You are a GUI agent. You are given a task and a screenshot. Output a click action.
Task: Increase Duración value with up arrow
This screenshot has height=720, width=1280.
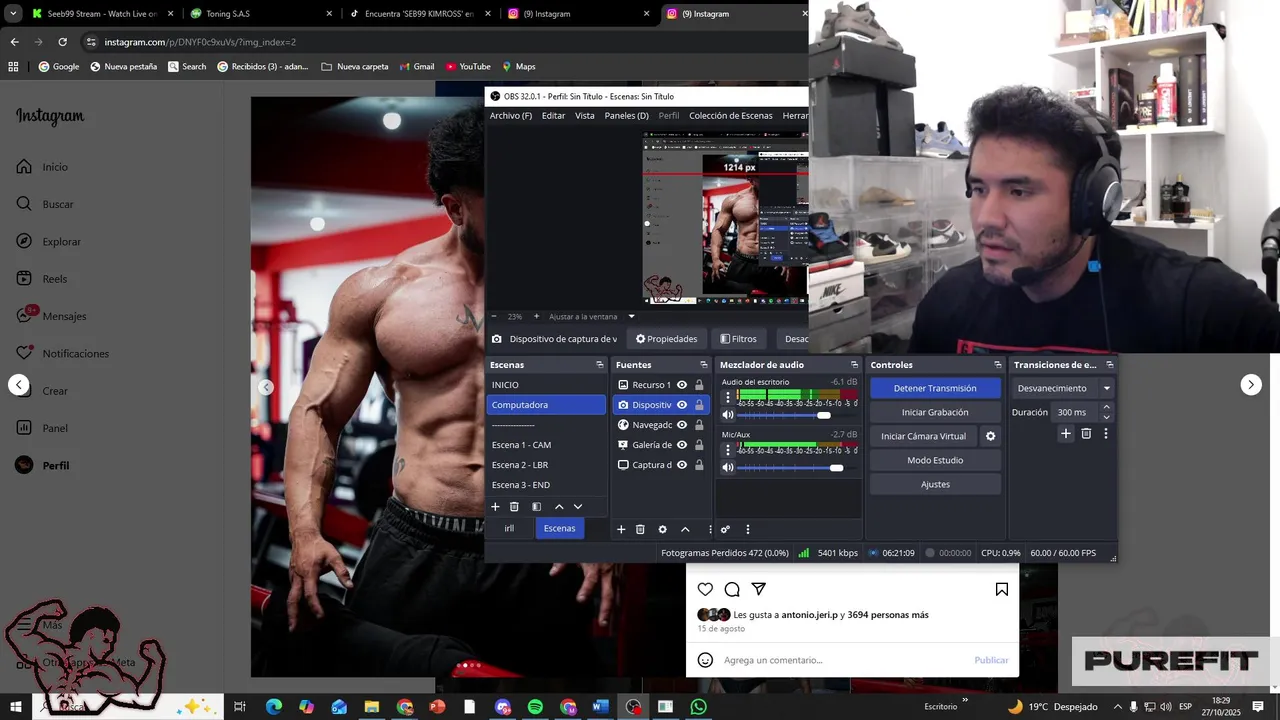[1106, 407]
